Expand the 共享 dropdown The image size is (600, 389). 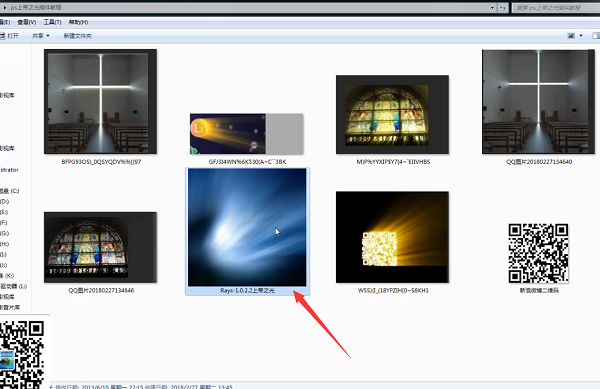tap(41, 36)
